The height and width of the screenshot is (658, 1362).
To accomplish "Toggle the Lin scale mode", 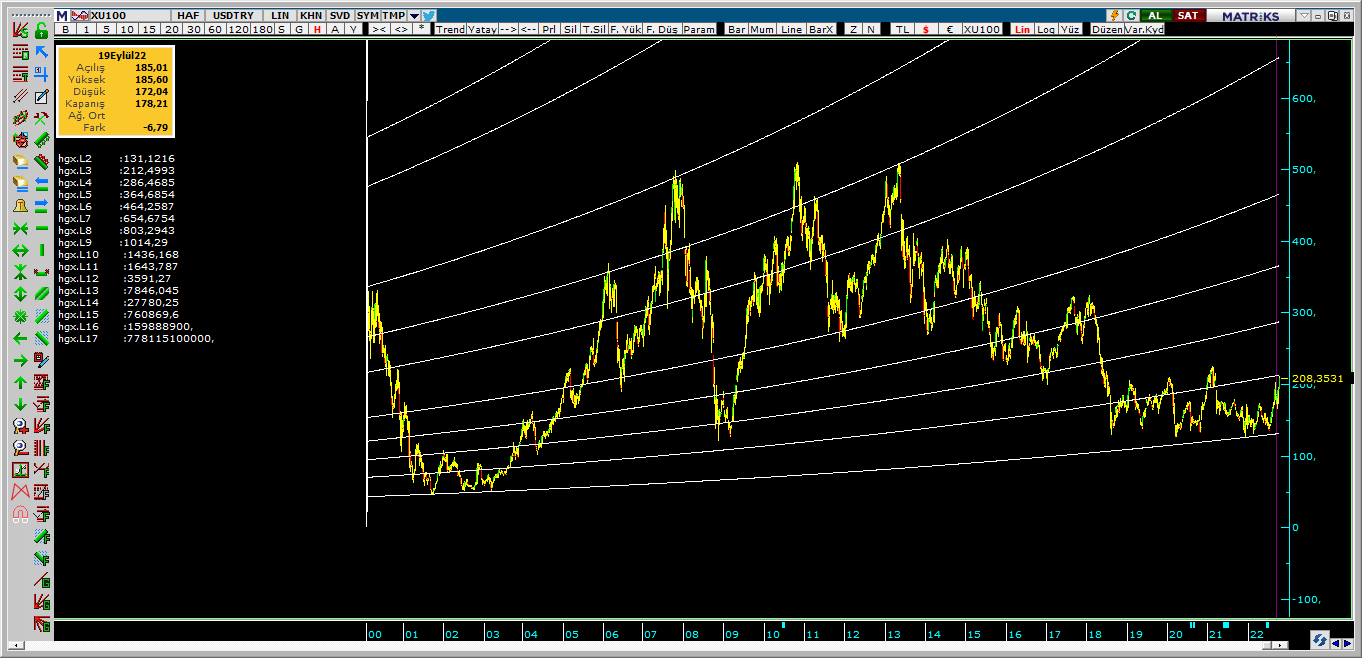I will [x=1022, y=29].
